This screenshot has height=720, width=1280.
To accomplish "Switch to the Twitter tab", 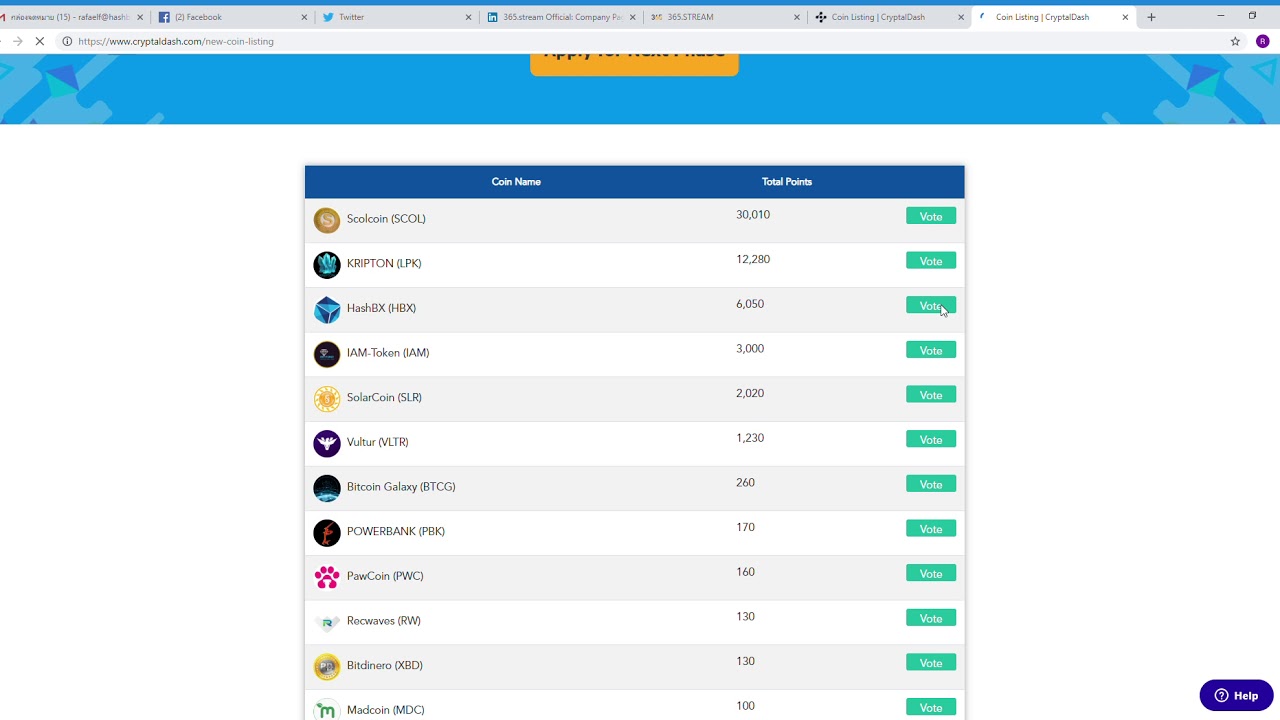I will tap(397, 17).
